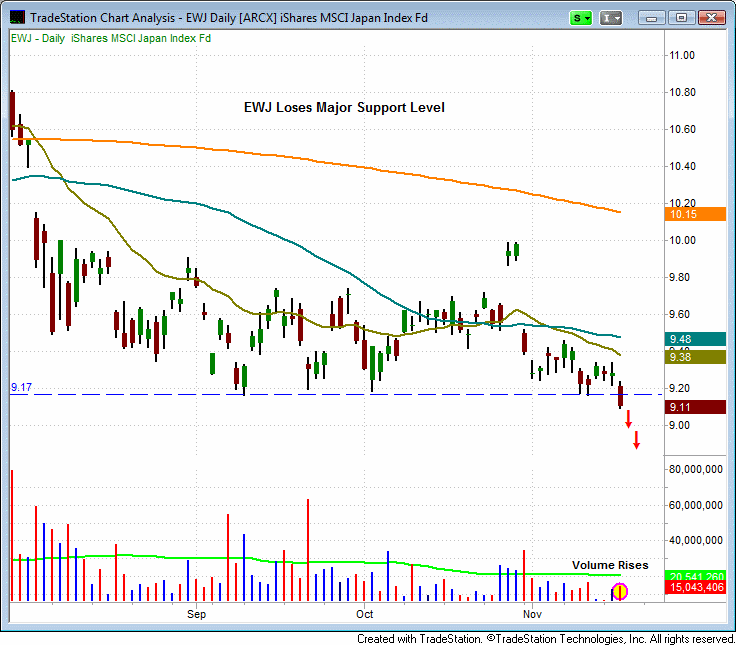
Task: Open the green S symbol-link dropdown
Action: pyautogui.click(x=581, y=18)
